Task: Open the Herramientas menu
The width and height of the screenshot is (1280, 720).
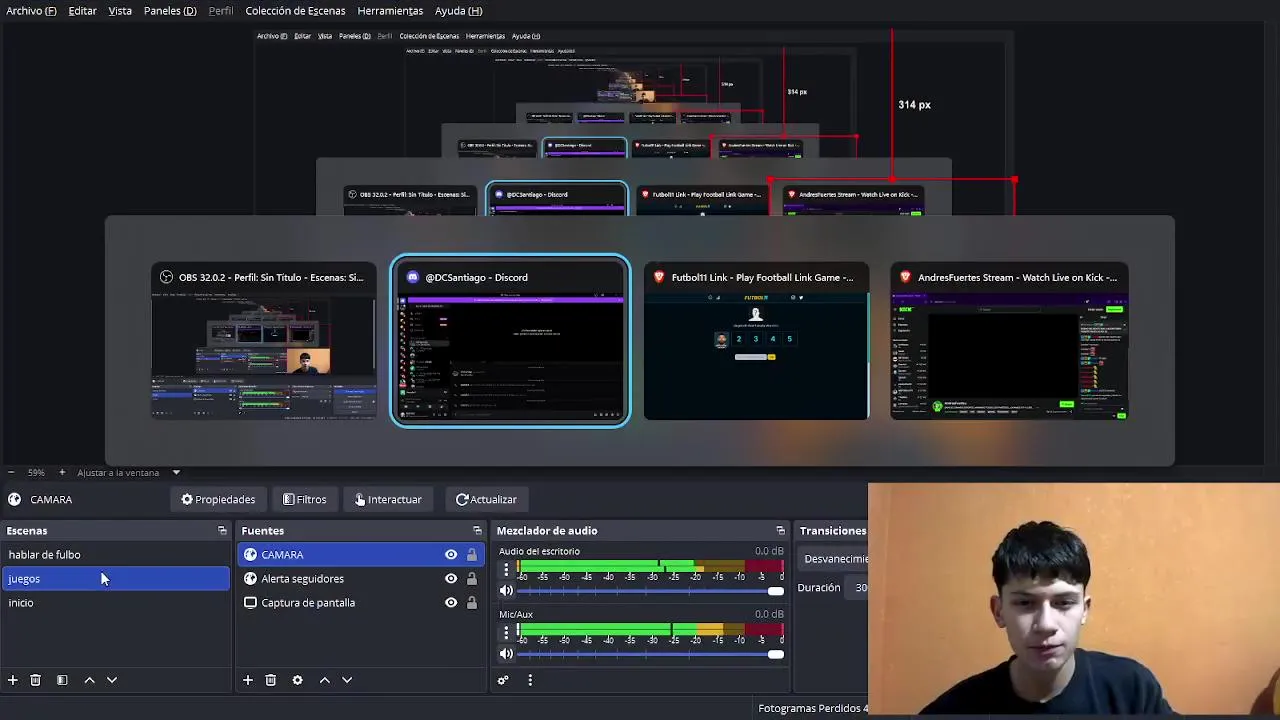Action: (x=390, y=11)
